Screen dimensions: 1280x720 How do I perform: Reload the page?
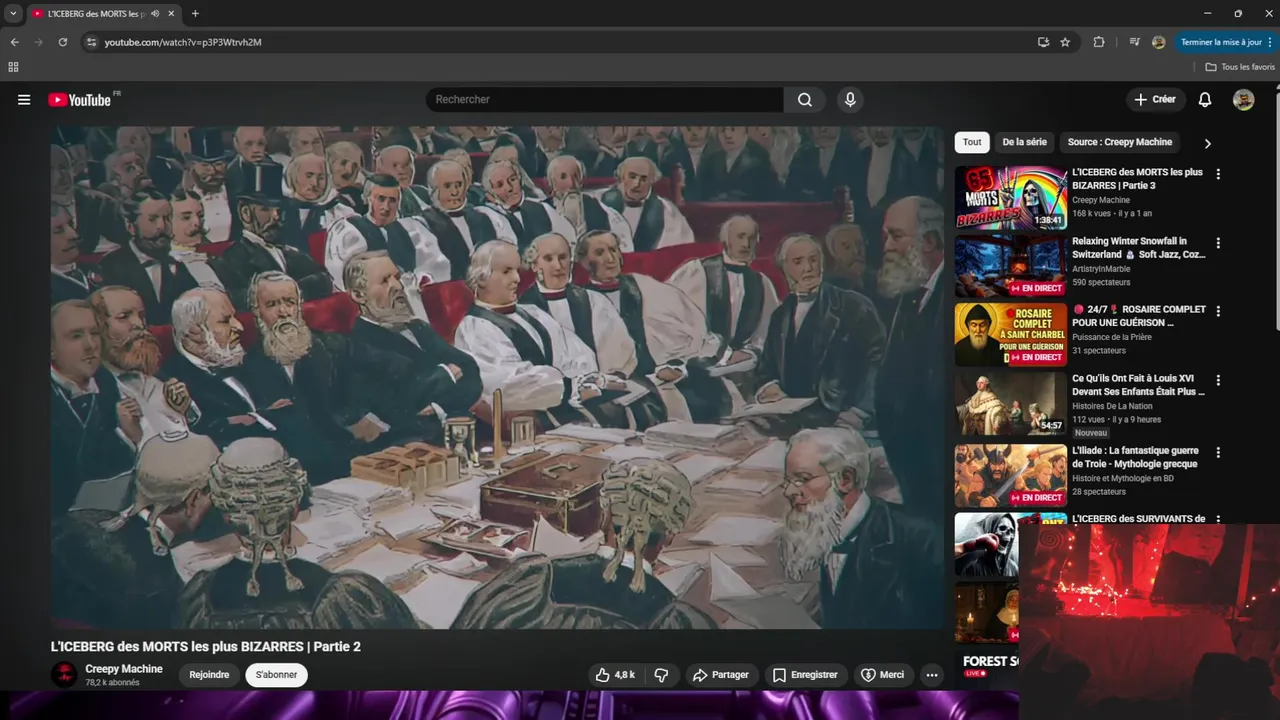(62, 42)
